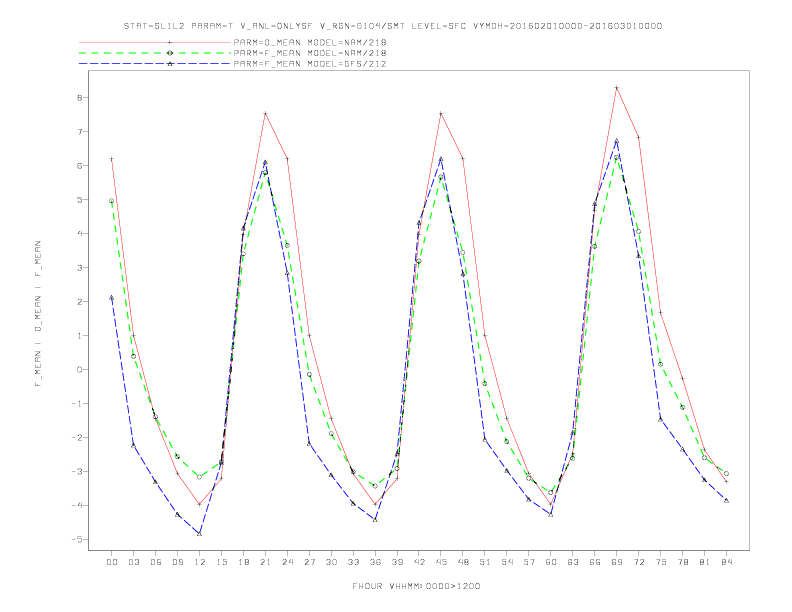Click green circle marker at hour 00
This screenshot has height=612, width=792.
[112, 201]
